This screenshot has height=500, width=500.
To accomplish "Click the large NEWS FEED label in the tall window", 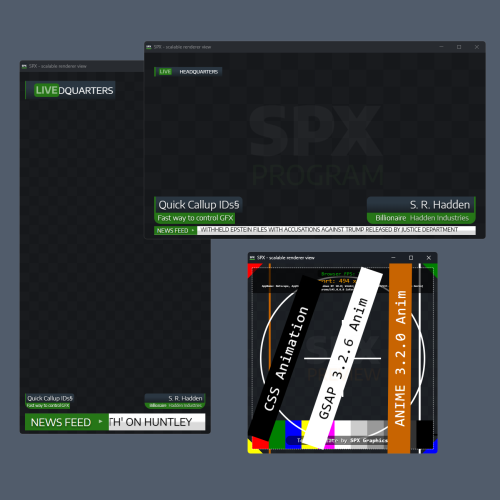I will 61,422.
